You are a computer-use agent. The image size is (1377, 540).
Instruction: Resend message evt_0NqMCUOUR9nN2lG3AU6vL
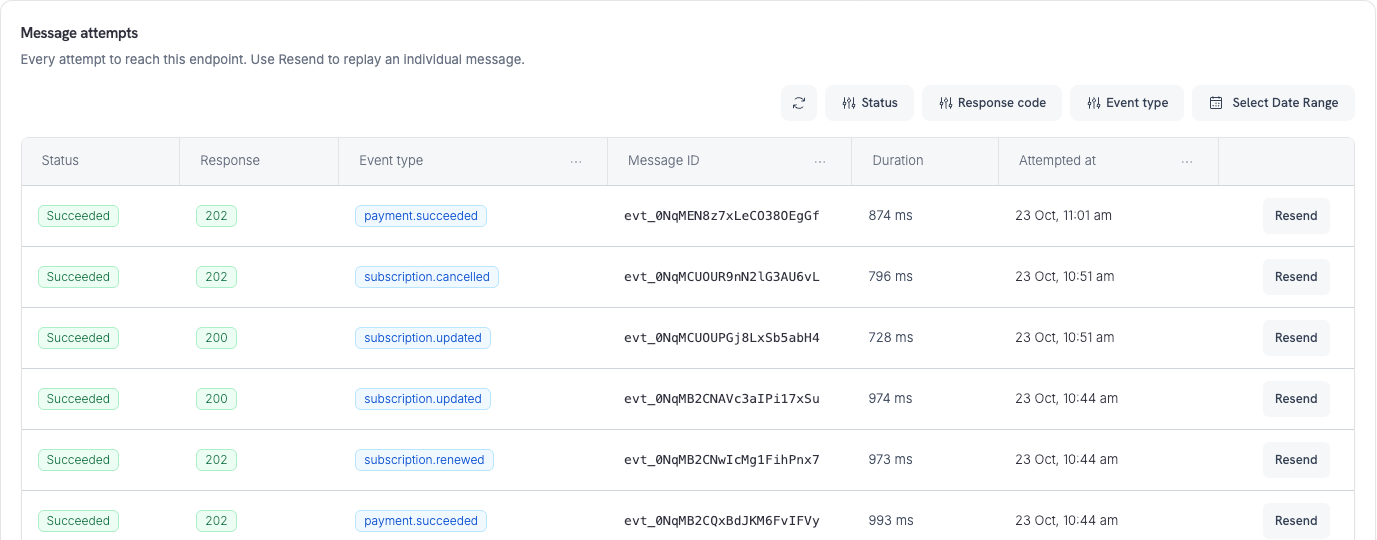tap(1296, 277)
